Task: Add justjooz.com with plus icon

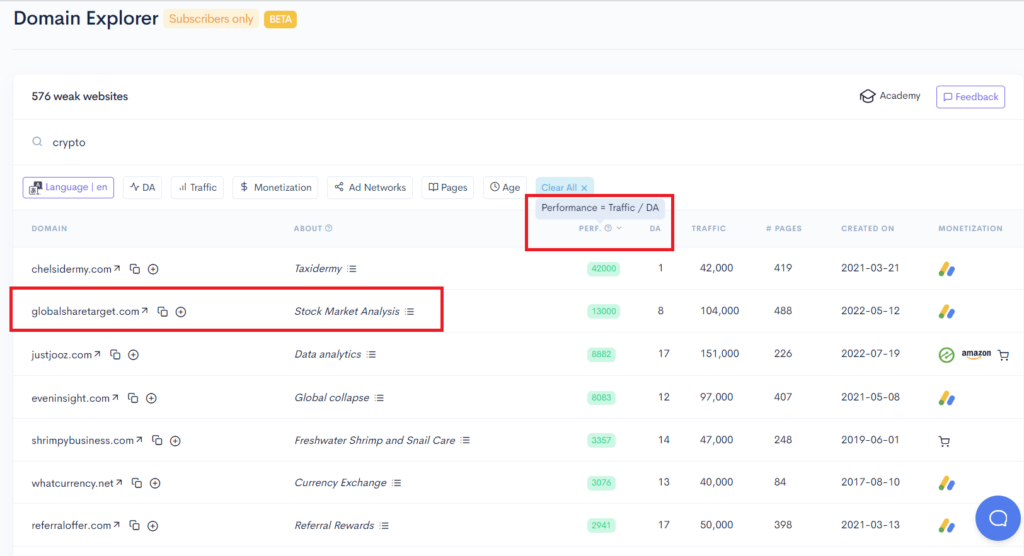Action: coord(133,355)
